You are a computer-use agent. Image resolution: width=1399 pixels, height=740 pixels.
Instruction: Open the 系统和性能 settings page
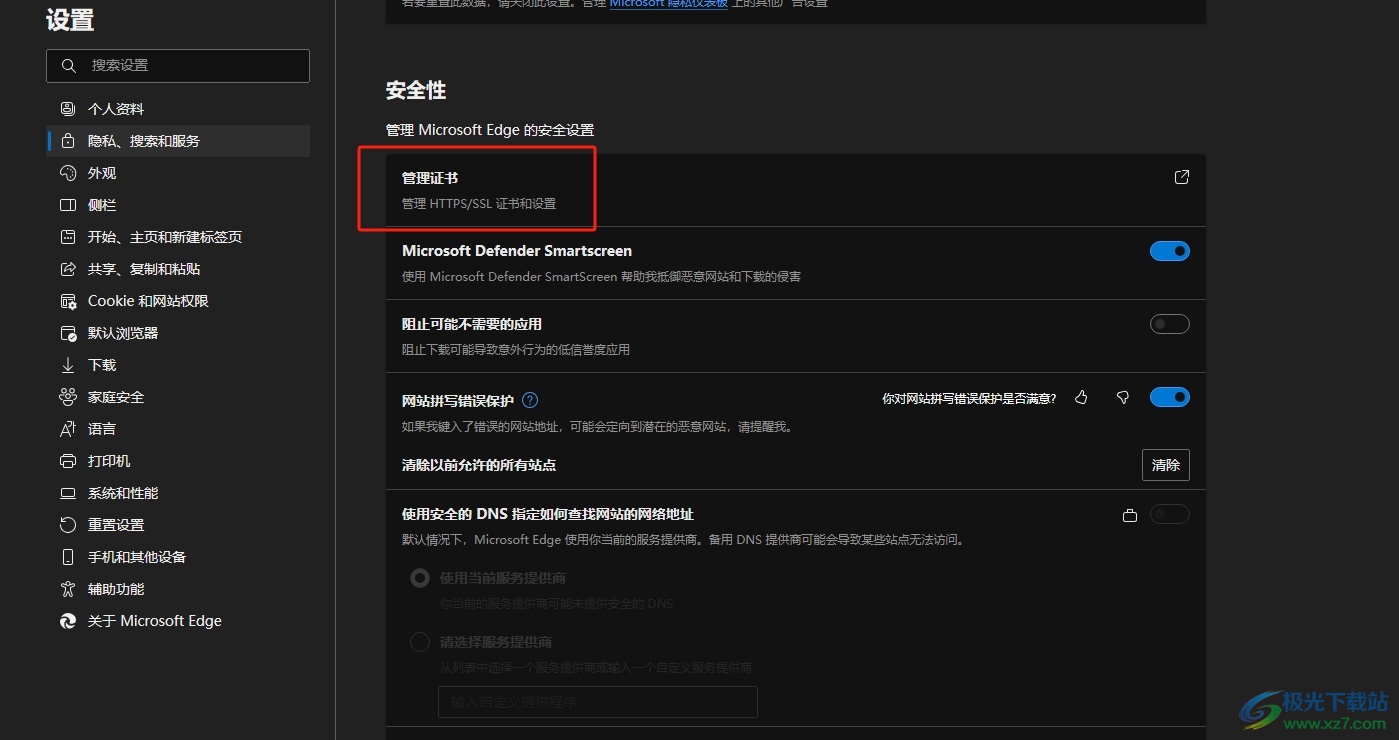pos(178,493)
